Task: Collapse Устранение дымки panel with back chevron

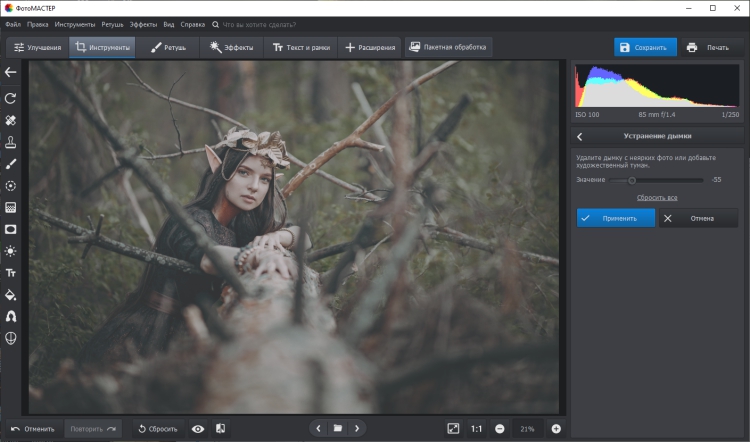Action: pos(580,136)
